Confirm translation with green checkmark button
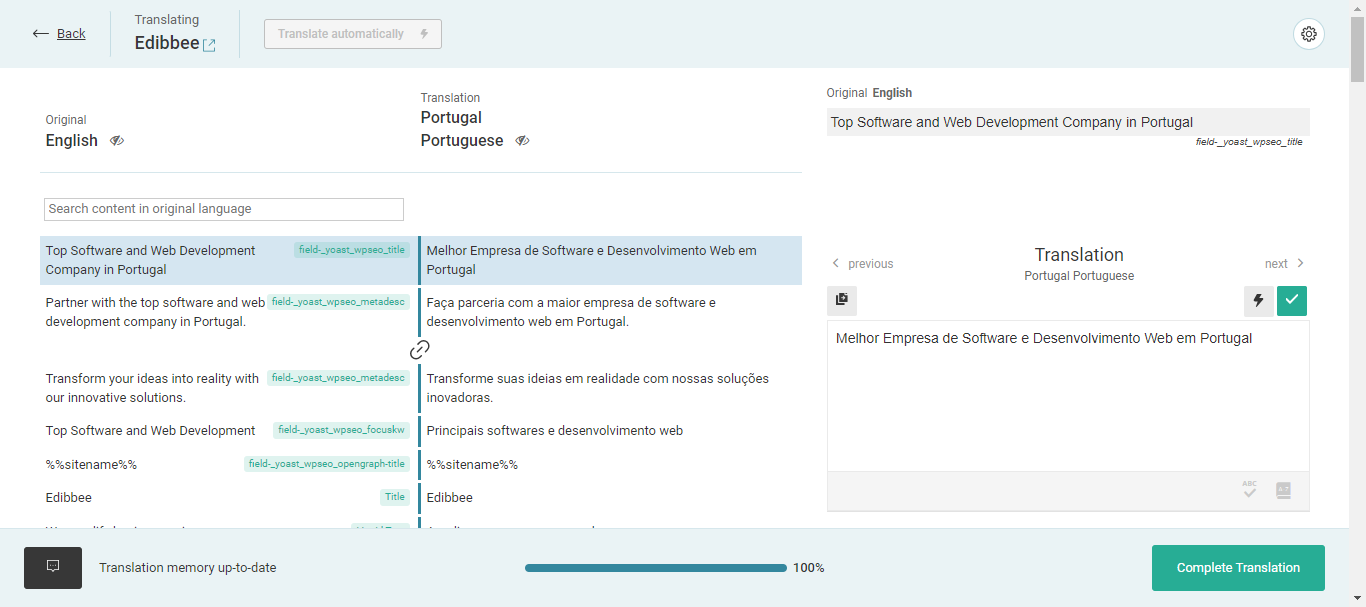 pyautogui.click(x=1292, y=300)
